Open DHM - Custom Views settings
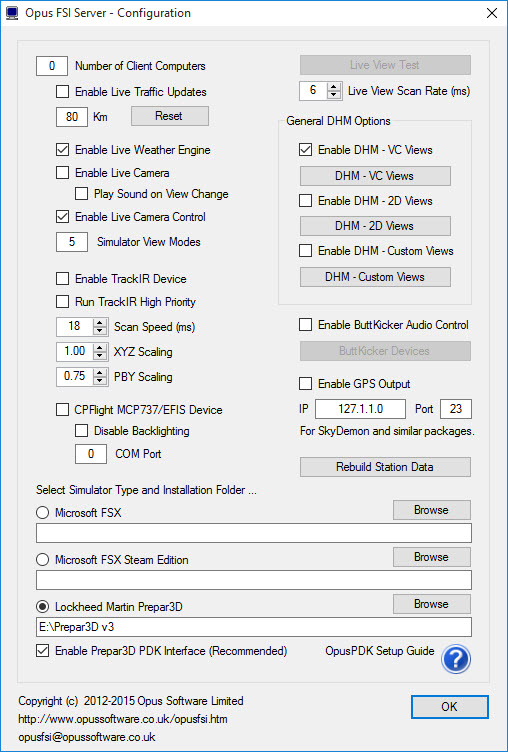 click(x=375, y=277)
